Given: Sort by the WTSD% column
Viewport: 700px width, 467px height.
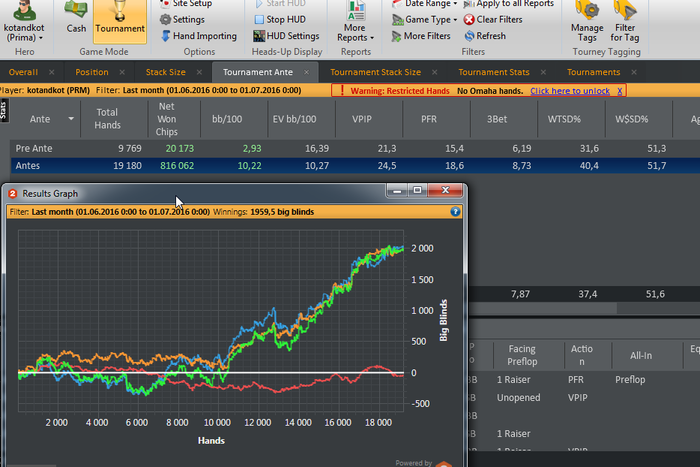Looking at the screenshot, I should click(x=564, y=119).
